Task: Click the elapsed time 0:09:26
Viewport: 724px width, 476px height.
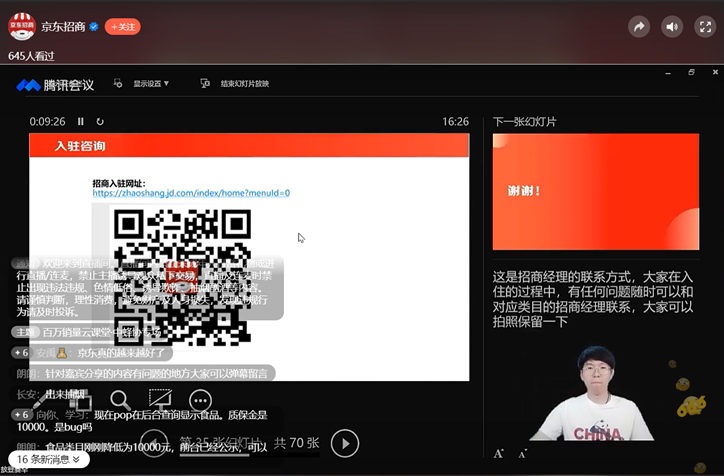Action: 47,121
